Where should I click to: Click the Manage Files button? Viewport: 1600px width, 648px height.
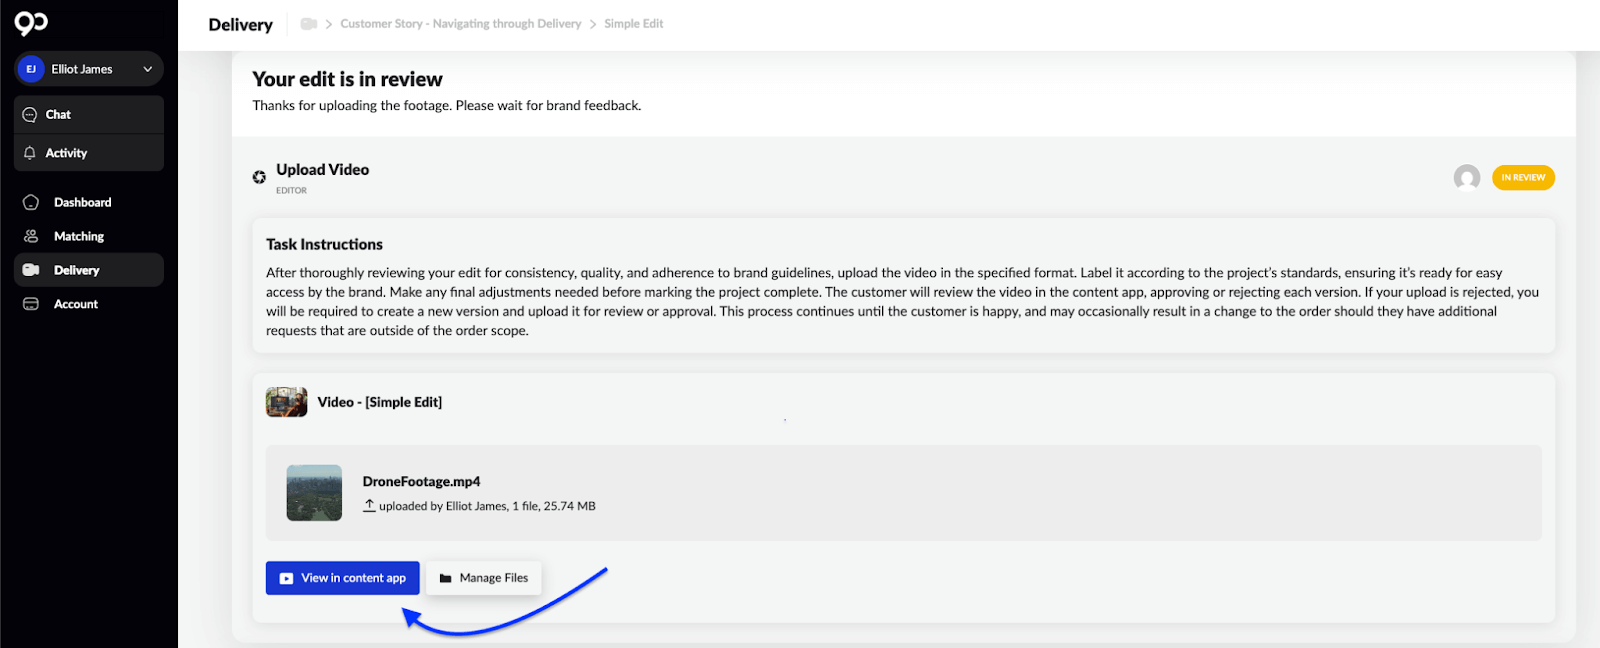[484, 578]
